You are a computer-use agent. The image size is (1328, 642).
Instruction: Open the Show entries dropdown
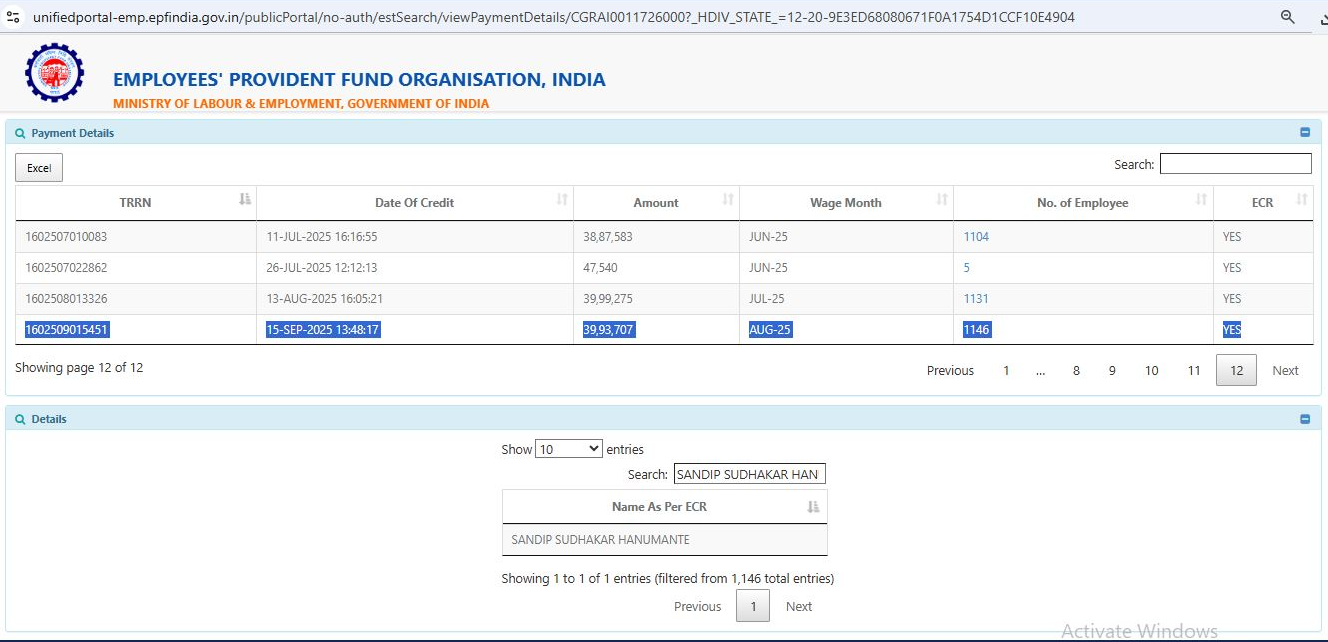(x=568, y=449)
